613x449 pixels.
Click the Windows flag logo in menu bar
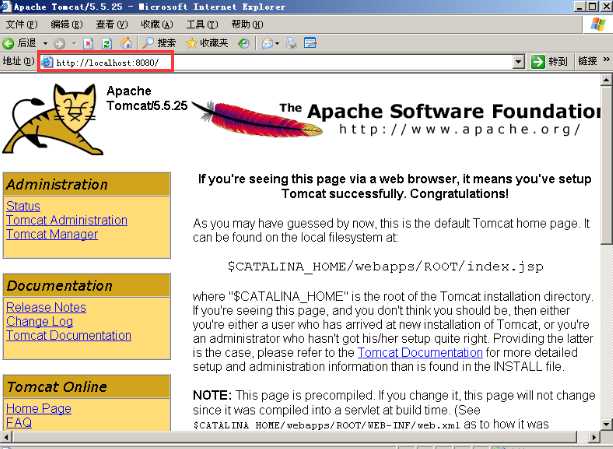pyautogui.click(x=598, y=25)
